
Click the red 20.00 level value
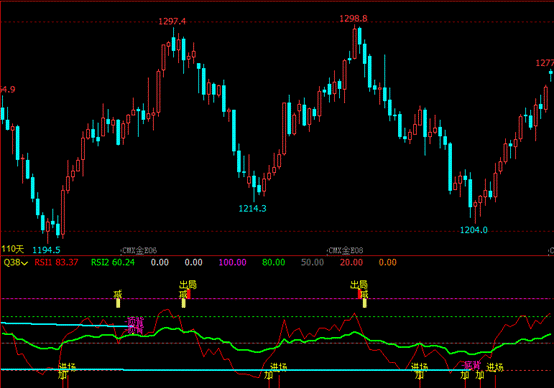pyautogui.click(x=351, y=263)
